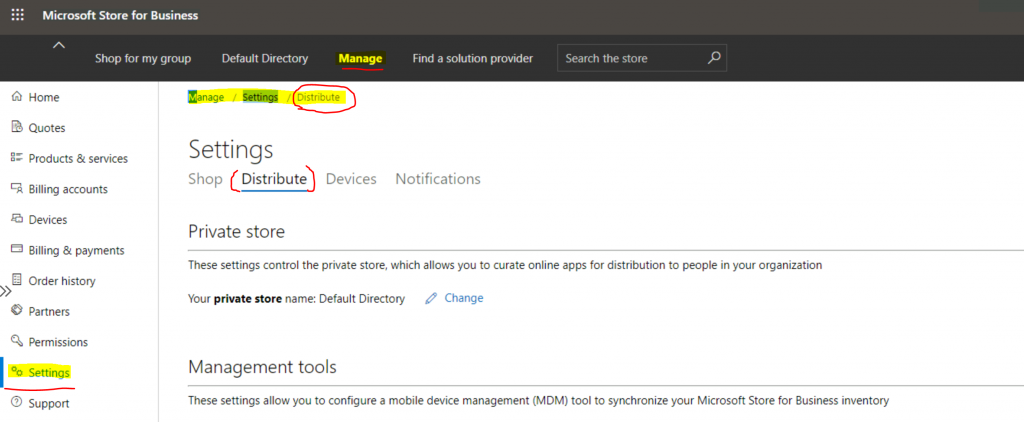Click the Settings breadcrumb link
Viewport: 1024px width, 422px height.
coord(260,97)
